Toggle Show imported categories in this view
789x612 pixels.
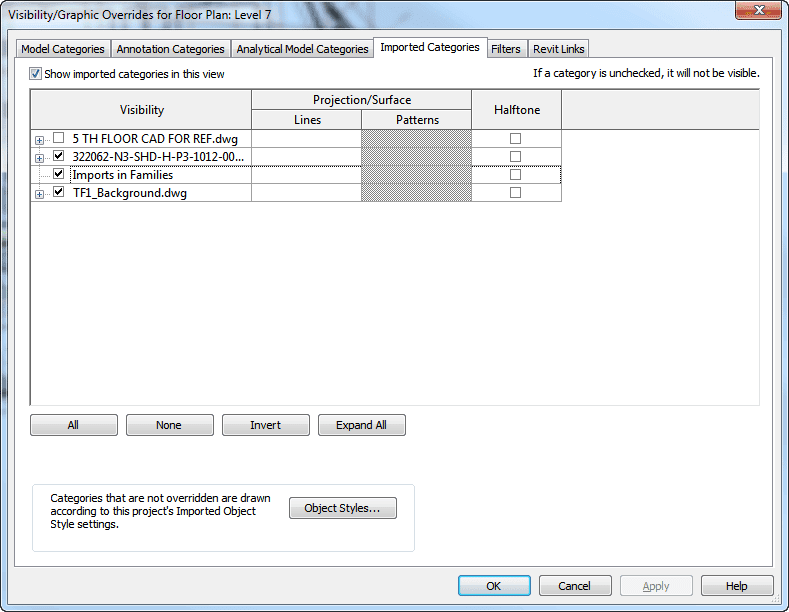pos(36,74)
